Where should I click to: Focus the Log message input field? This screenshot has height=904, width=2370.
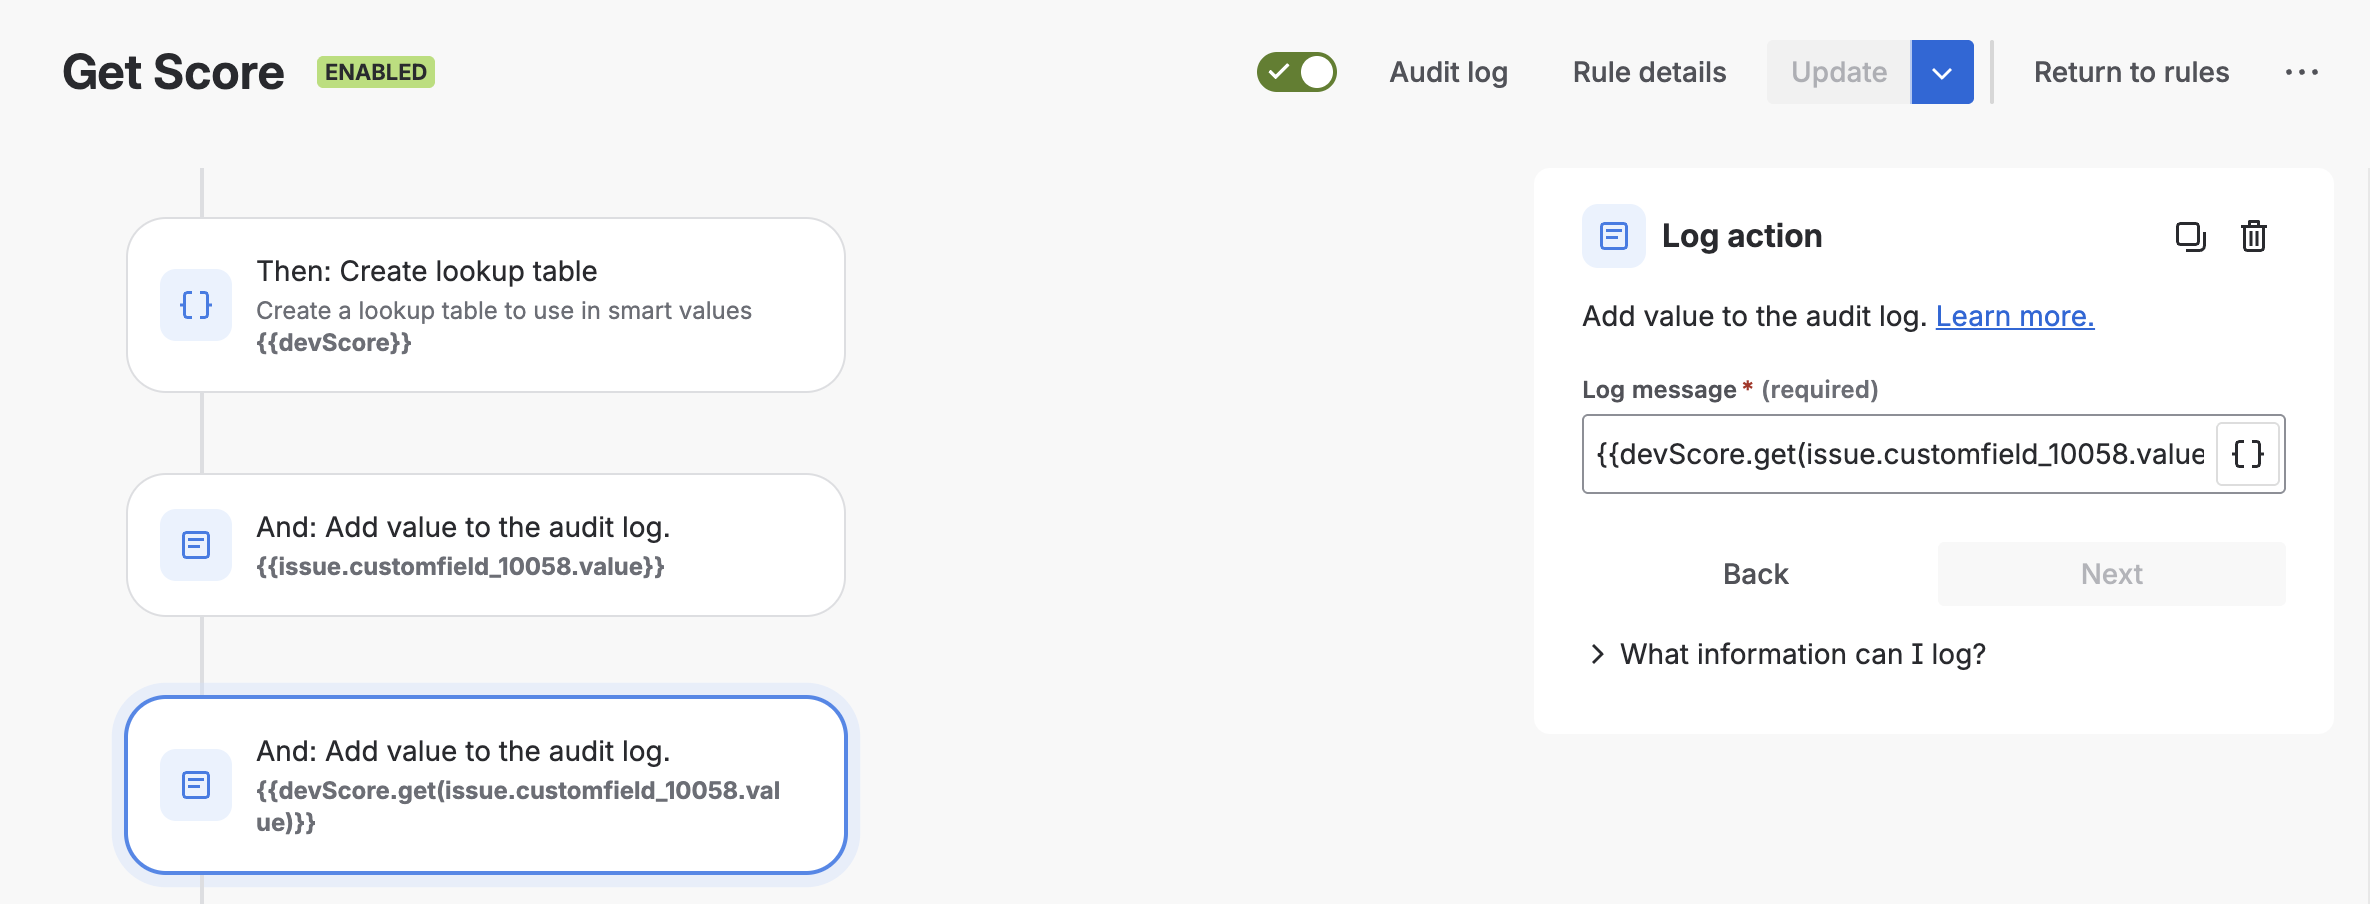(1900, 454)
